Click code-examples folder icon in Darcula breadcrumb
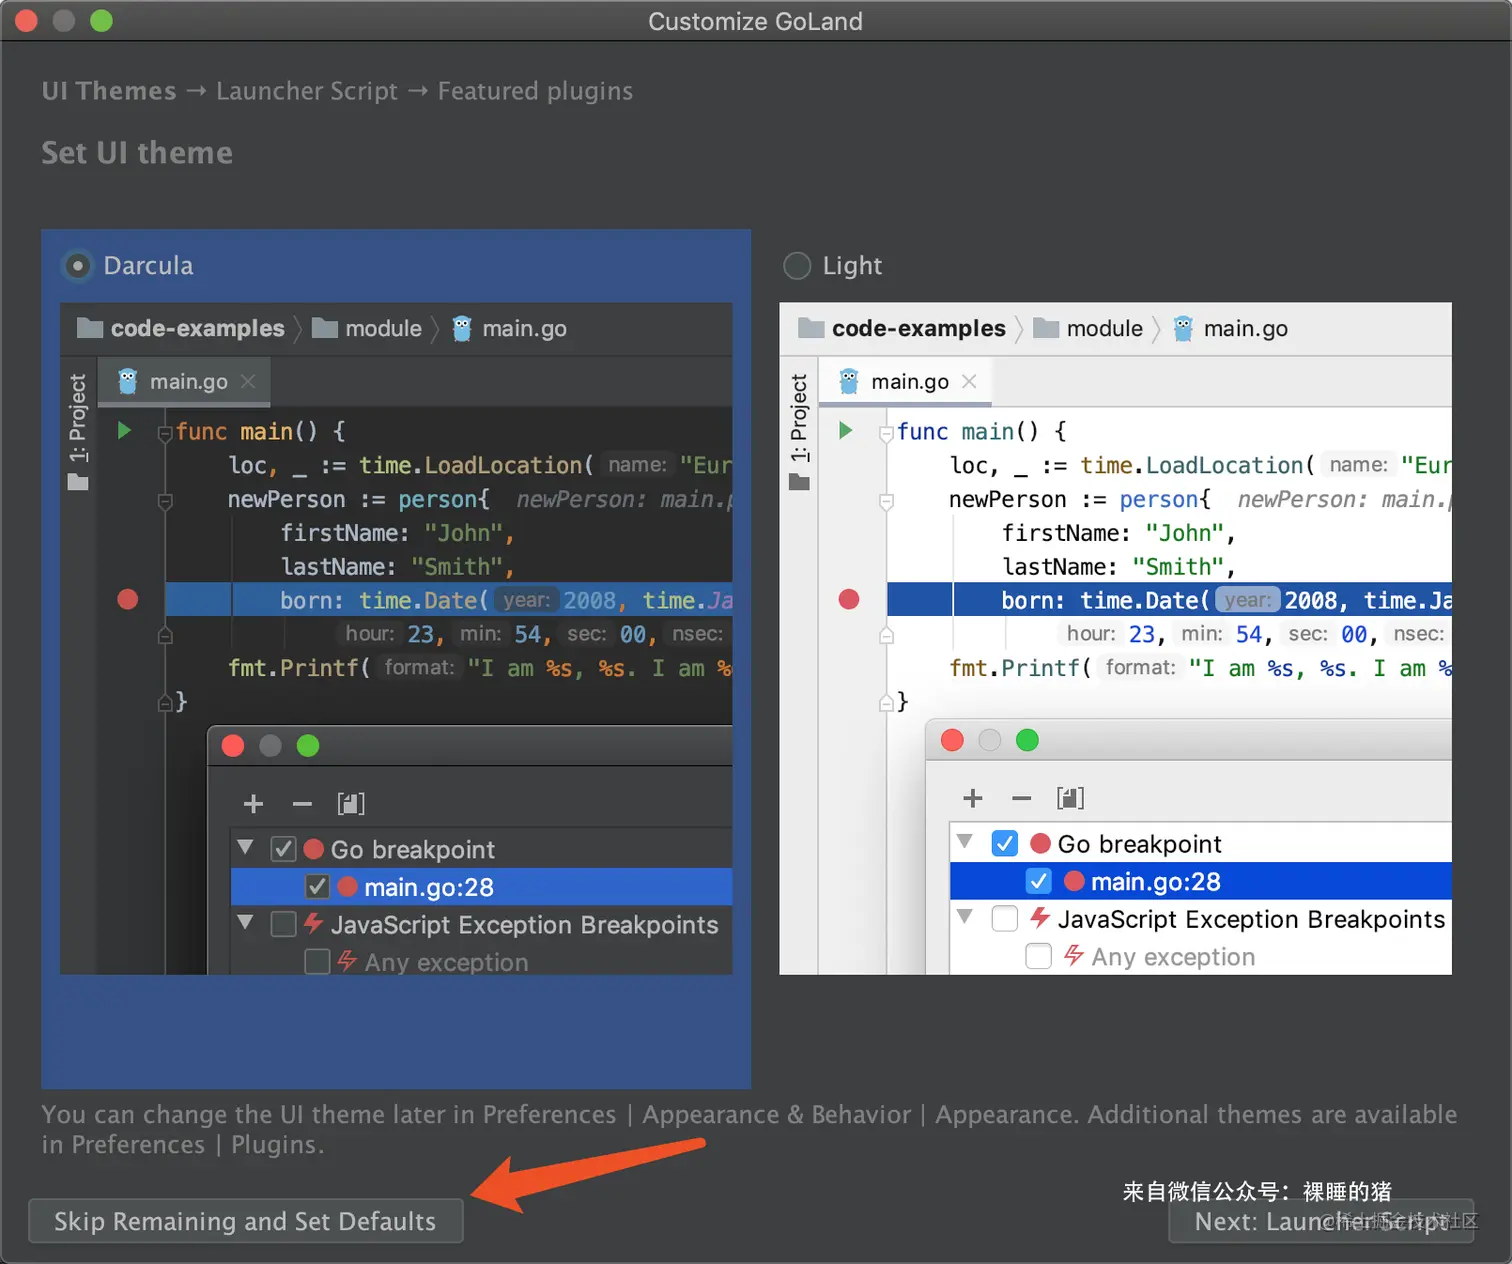The image size is (1512, 1264). (90, 328)
